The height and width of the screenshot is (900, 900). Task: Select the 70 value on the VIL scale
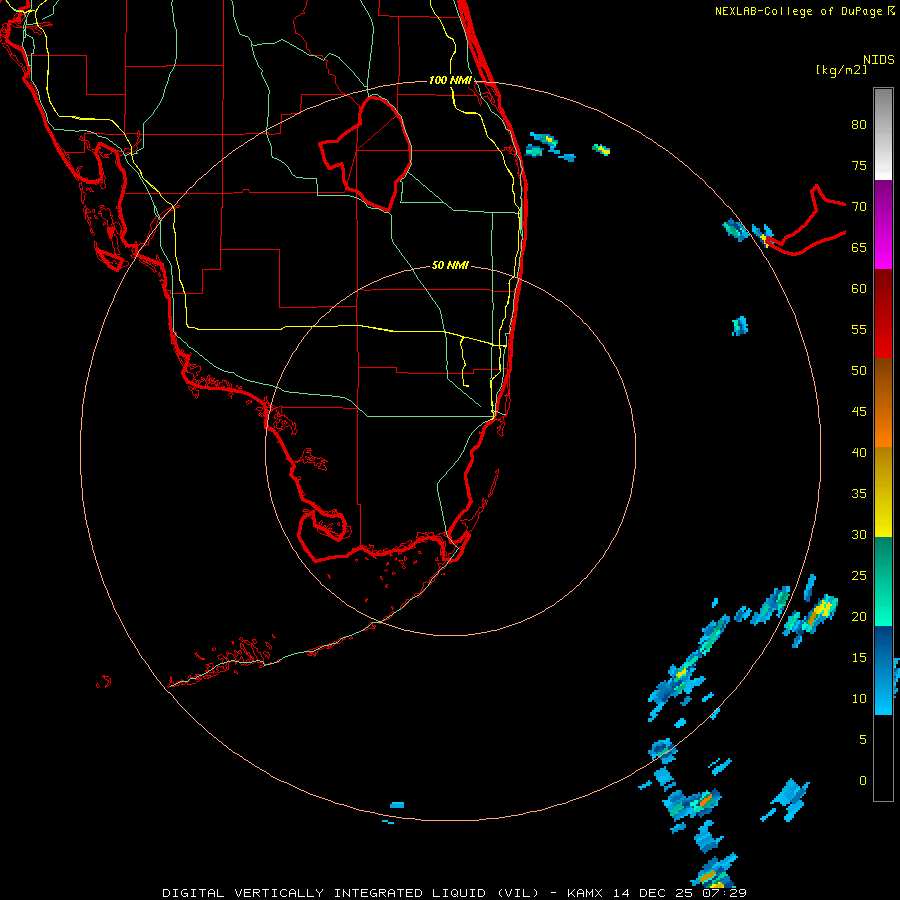(859, 207)
